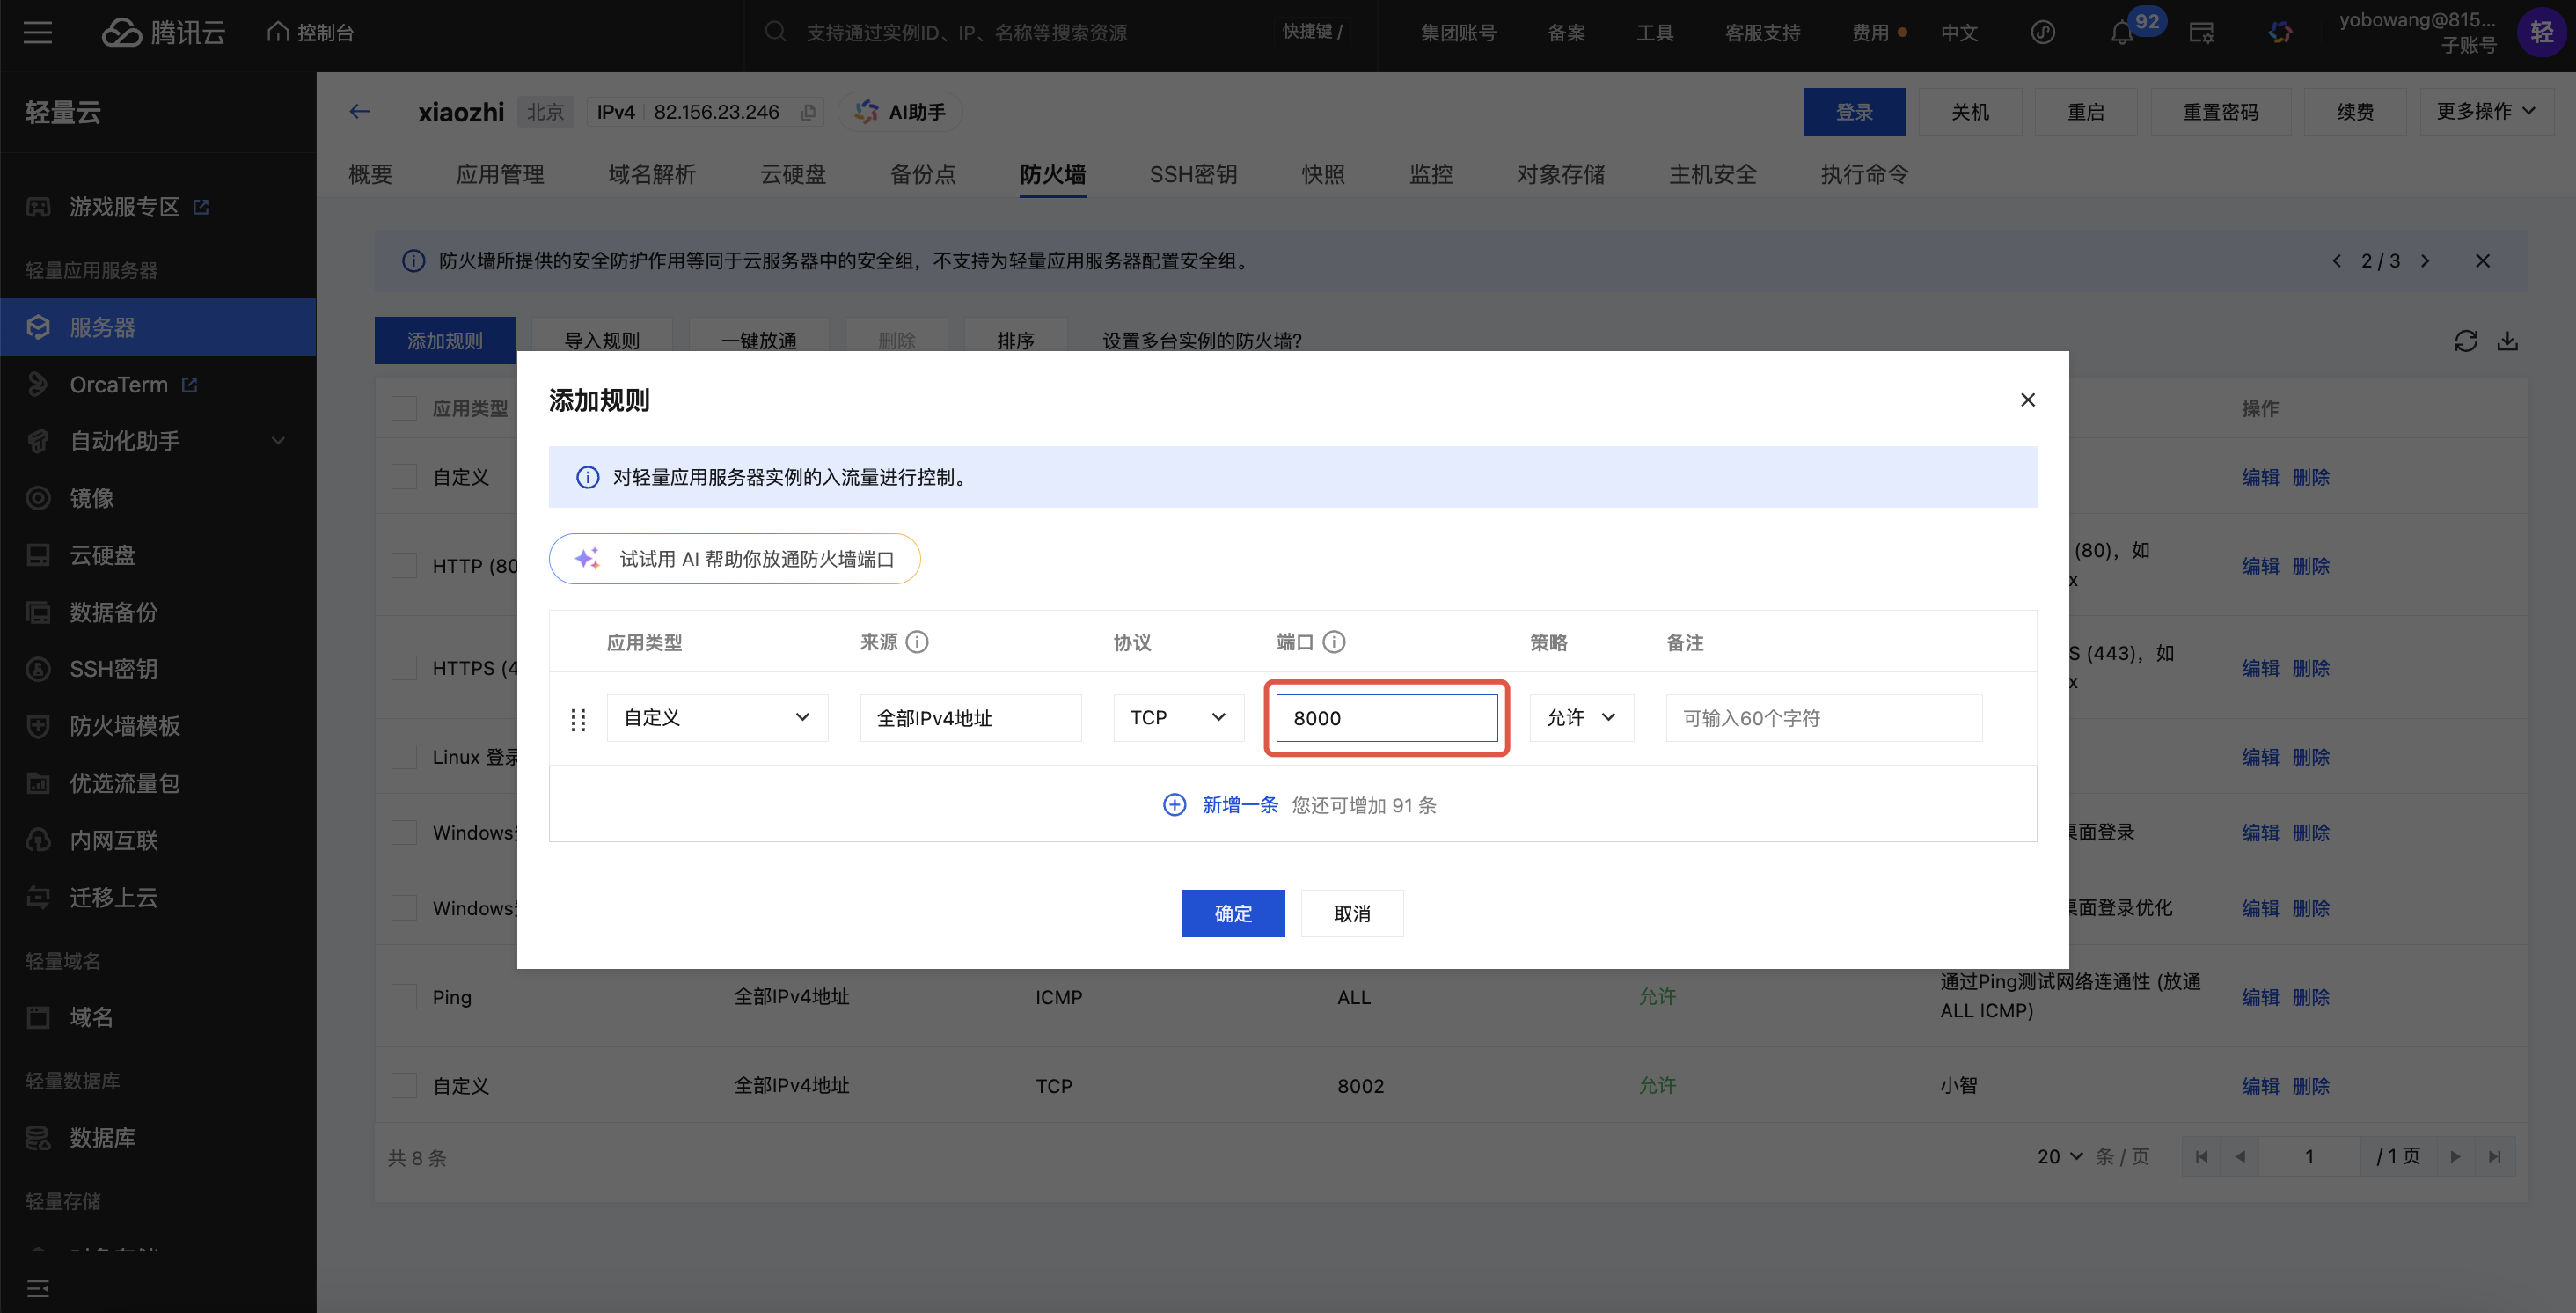
Task: Click the export download icon
Action: [2507, 341]
